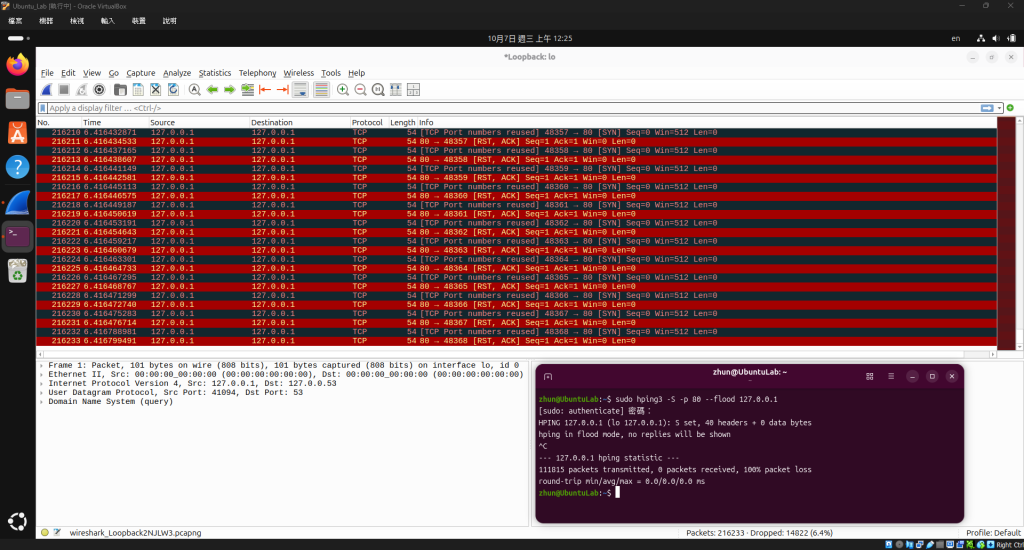Click the packet list horizontal scrollbar
Image resolution: width=1024 pixels, height=550 pixels.
click(x=517, y=355)
